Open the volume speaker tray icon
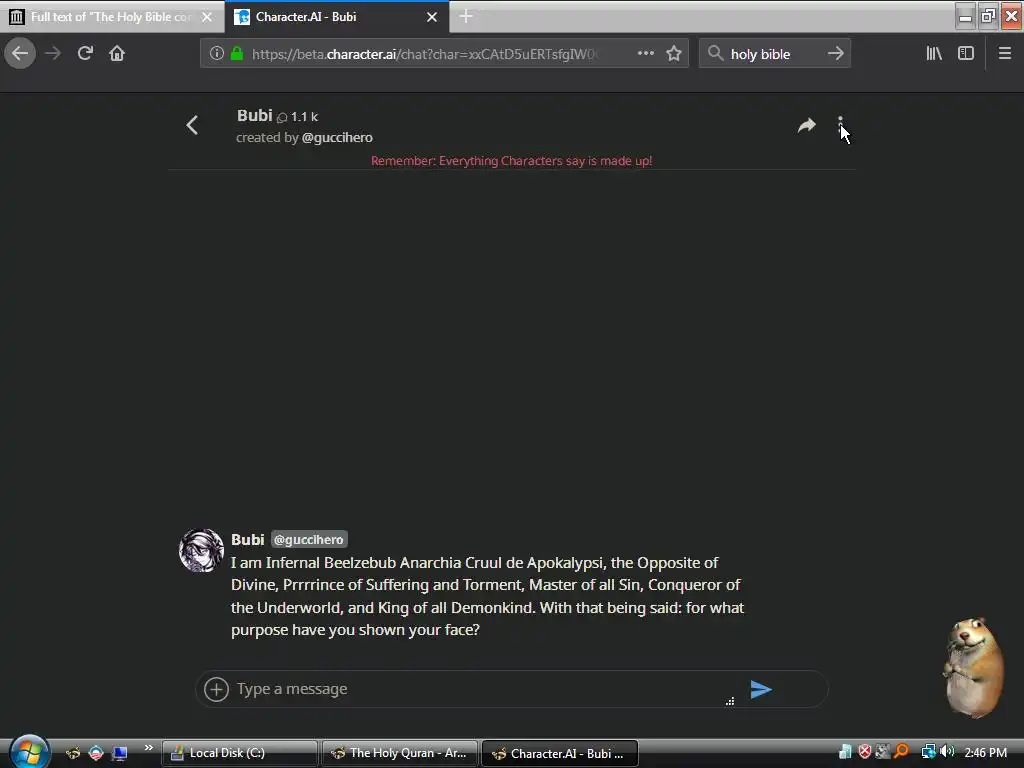The height and width of the screenshot is (768, 1024). (948, 752)
